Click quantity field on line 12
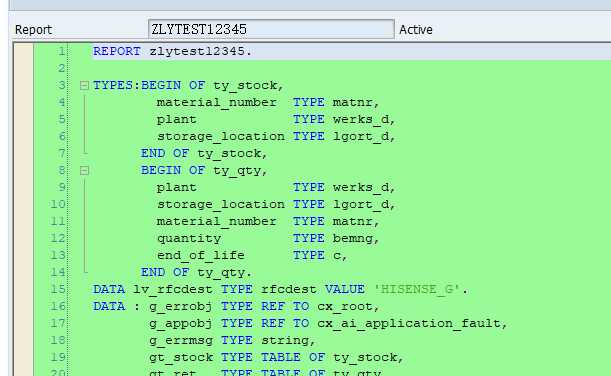611x376 pixels. pyautogui.click(x=189, y=238)
